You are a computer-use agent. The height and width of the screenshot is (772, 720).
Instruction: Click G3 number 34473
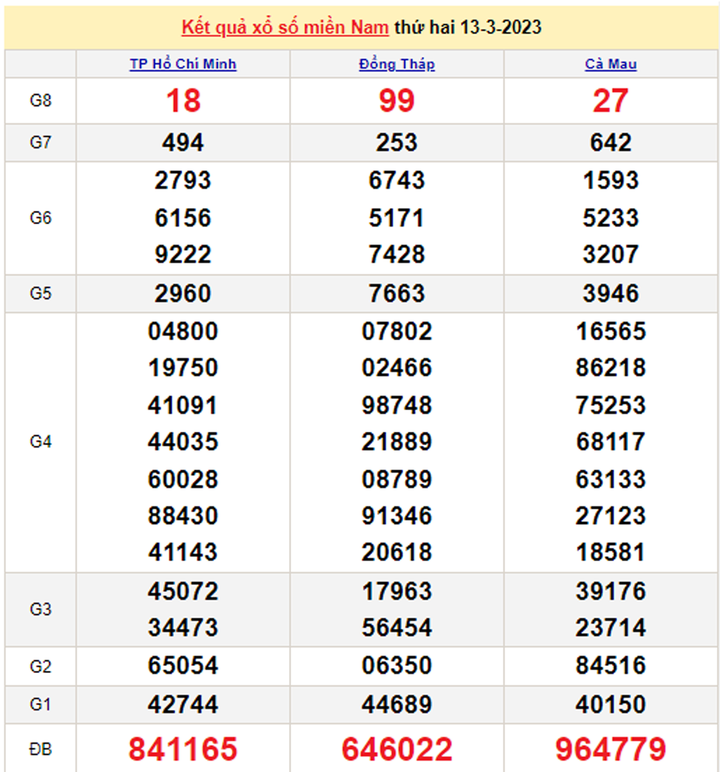tap(183, 628)
